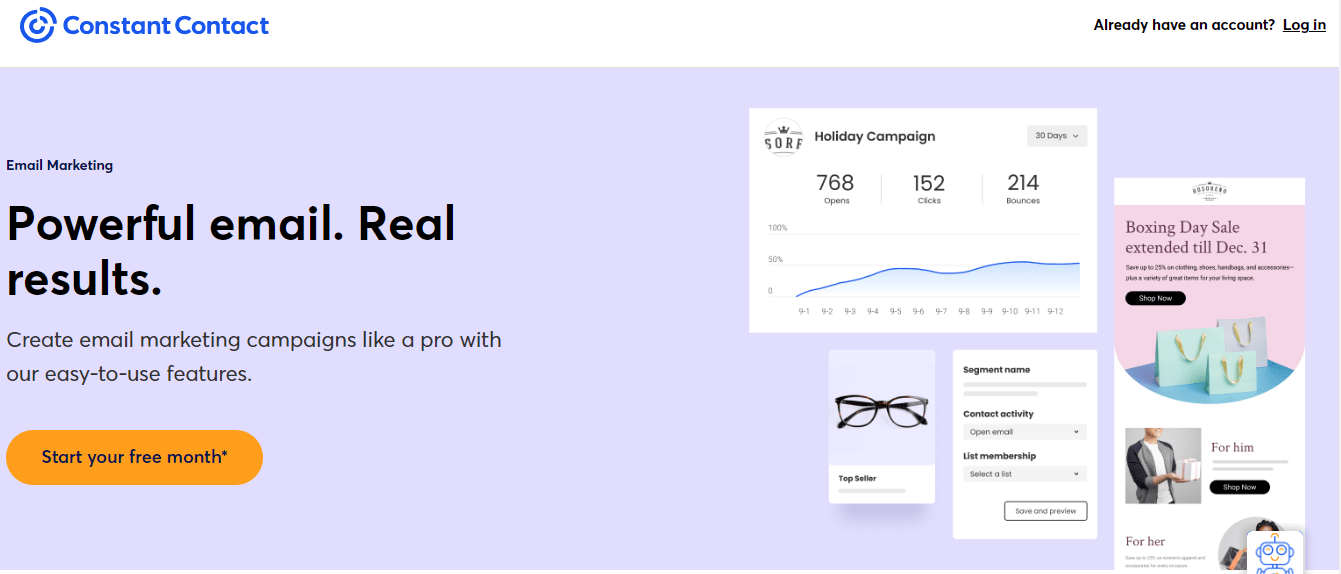The height and width of the screenshot is (574, 1341).
Task: Click the Constant Contact wordmark text
Action: click(166, 25)
